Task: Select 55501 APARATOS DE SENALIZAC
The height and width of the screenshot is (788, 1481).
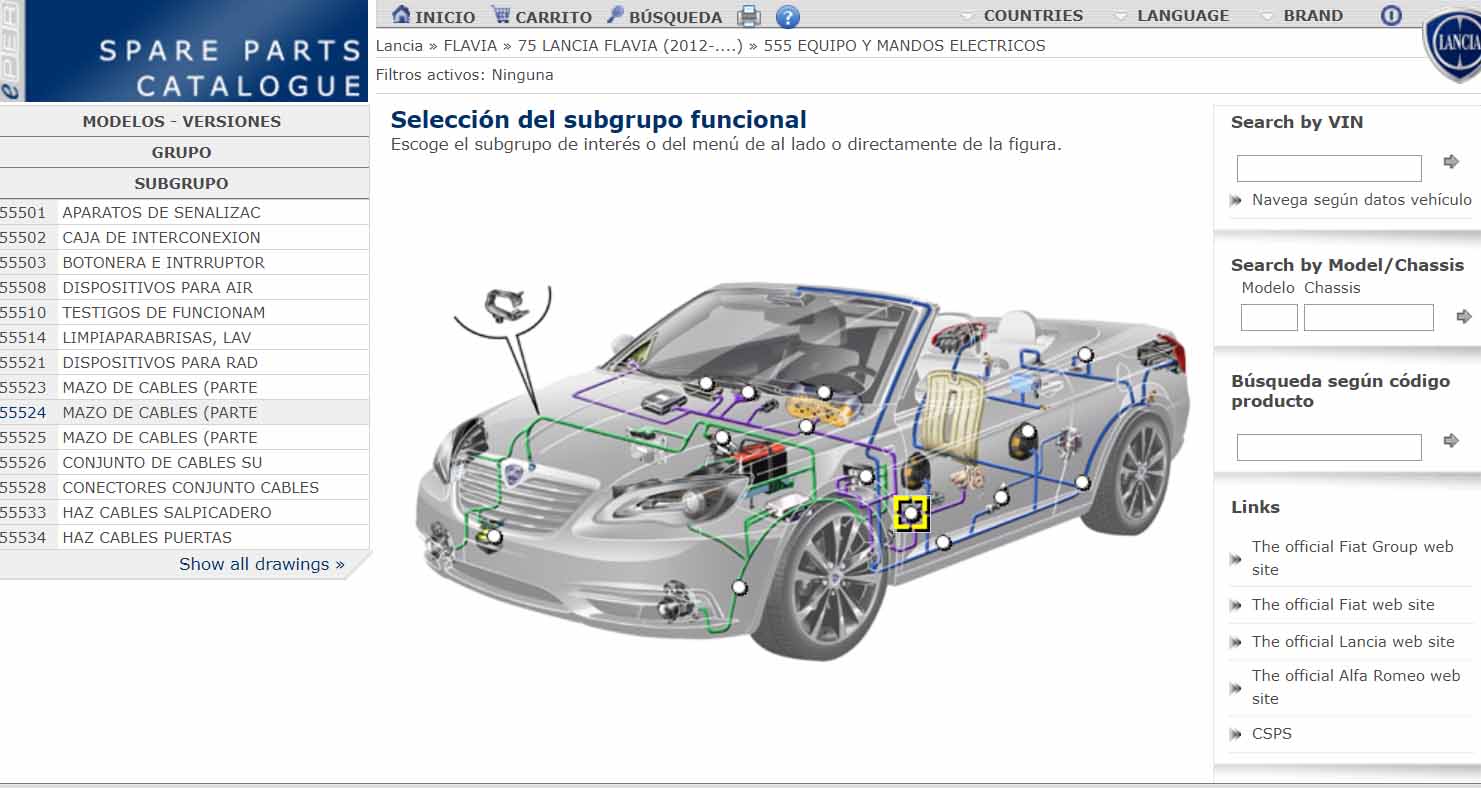Action: [184, 212]
